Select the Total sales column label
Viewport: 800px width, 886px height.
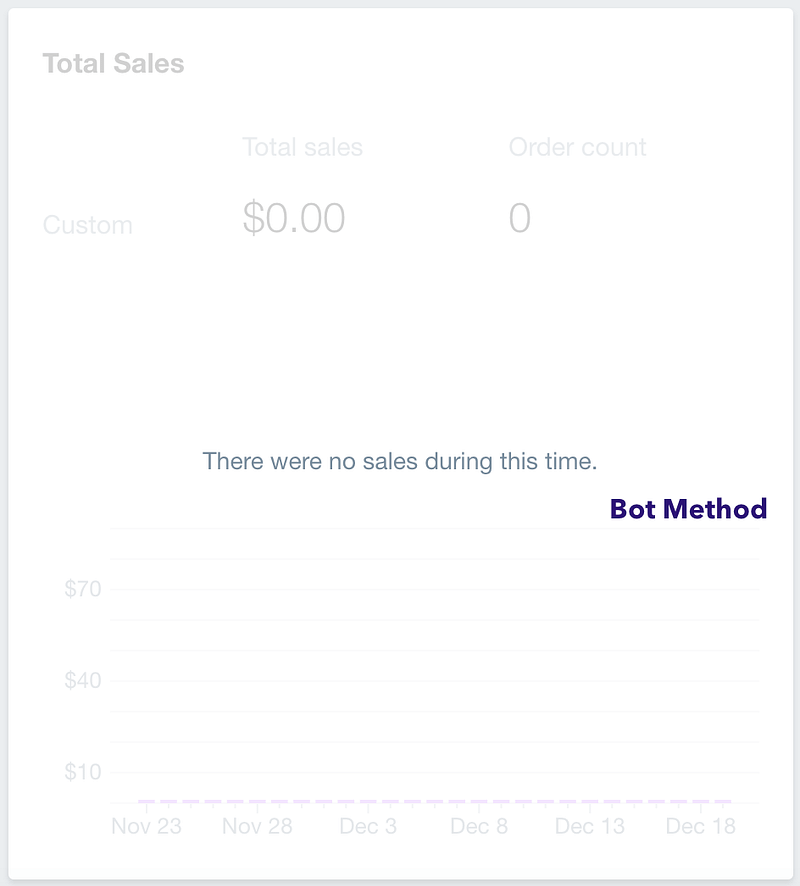coord(302,147)
